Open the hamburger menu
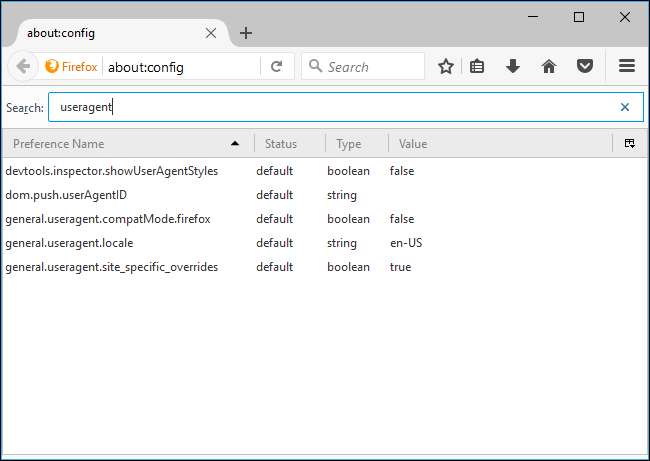The width and height of the screenshot is (650, 461). point(627,66)
